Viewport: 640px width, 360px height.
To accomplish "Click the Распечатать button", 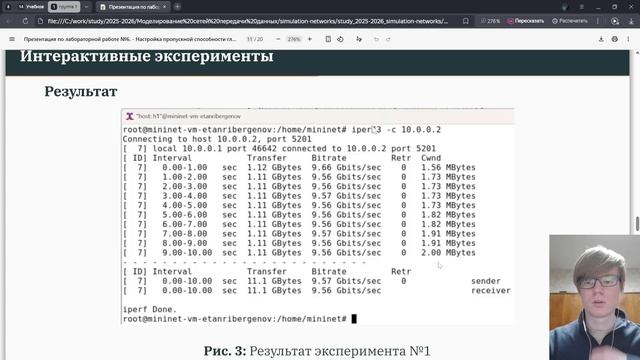I will 570,21.
